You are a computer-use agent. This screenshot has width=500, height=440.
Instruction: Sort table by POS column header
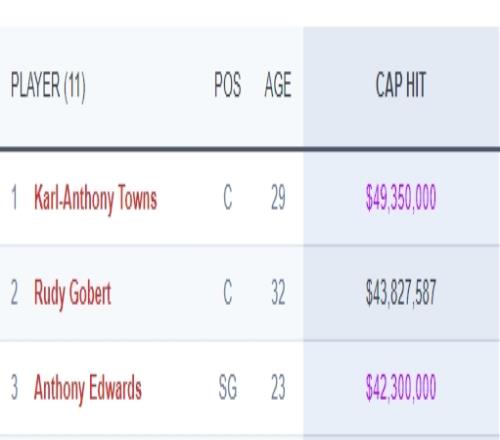(228, 85)
